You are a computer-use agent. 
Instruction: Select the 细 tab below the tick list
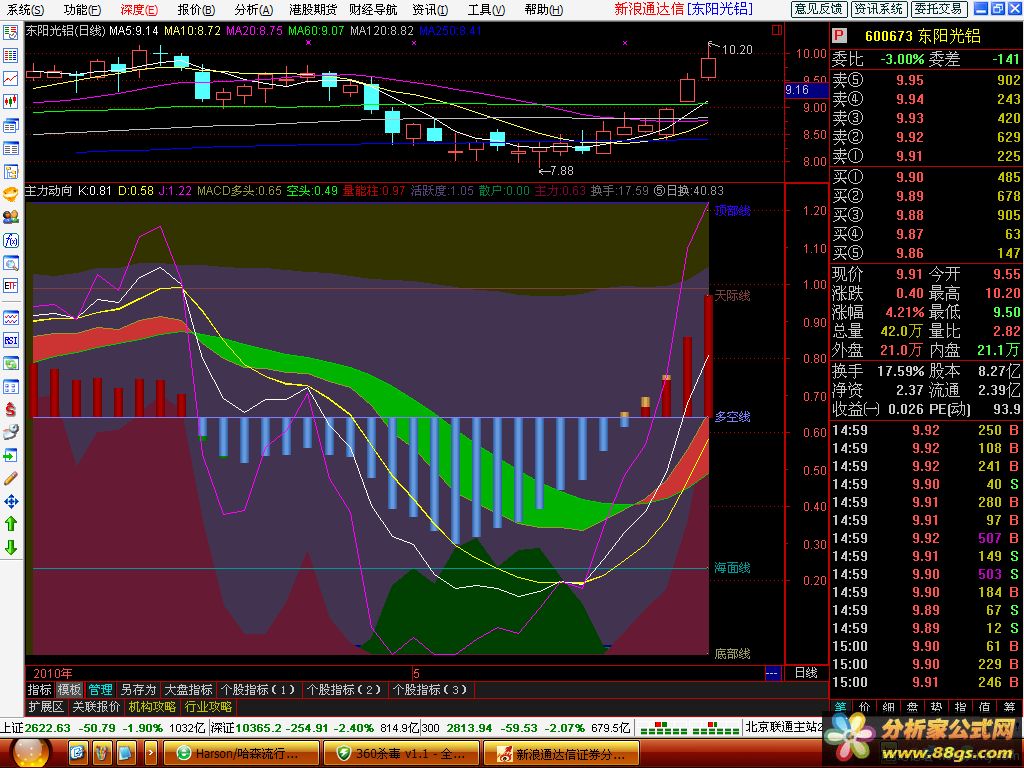tap(888, 708)
